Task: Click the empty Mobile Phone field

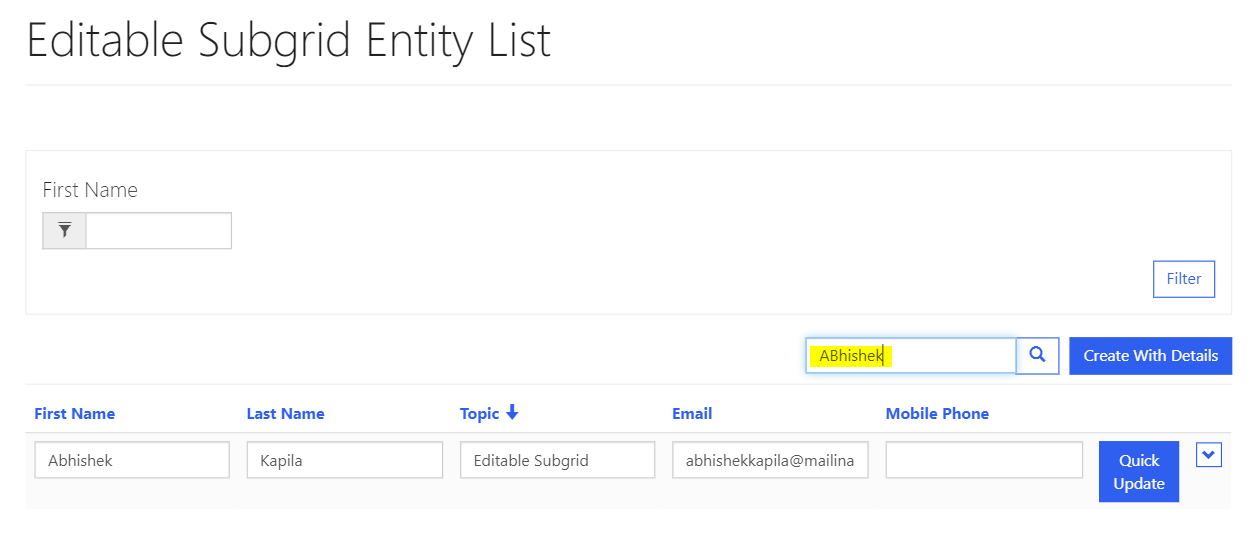Action: tap(984, 460)
